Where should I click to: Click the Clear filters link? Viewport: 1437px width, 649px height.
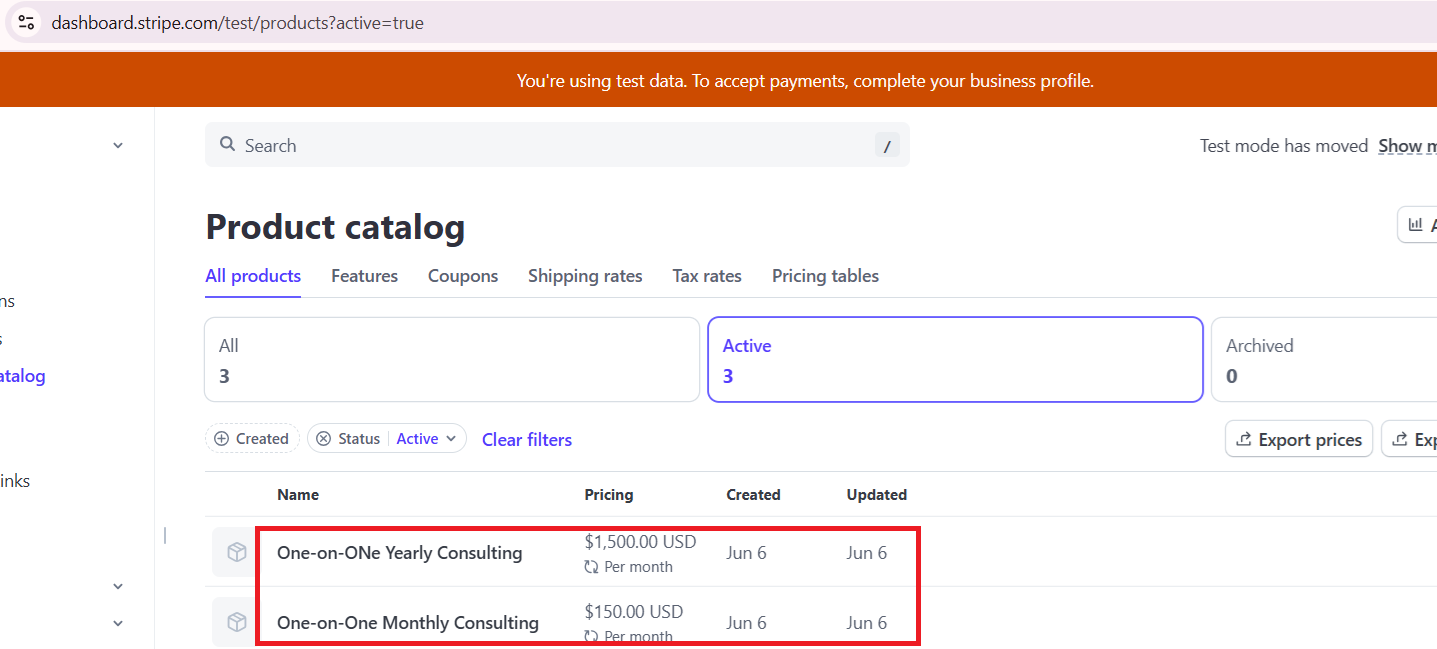pos(527,440)
